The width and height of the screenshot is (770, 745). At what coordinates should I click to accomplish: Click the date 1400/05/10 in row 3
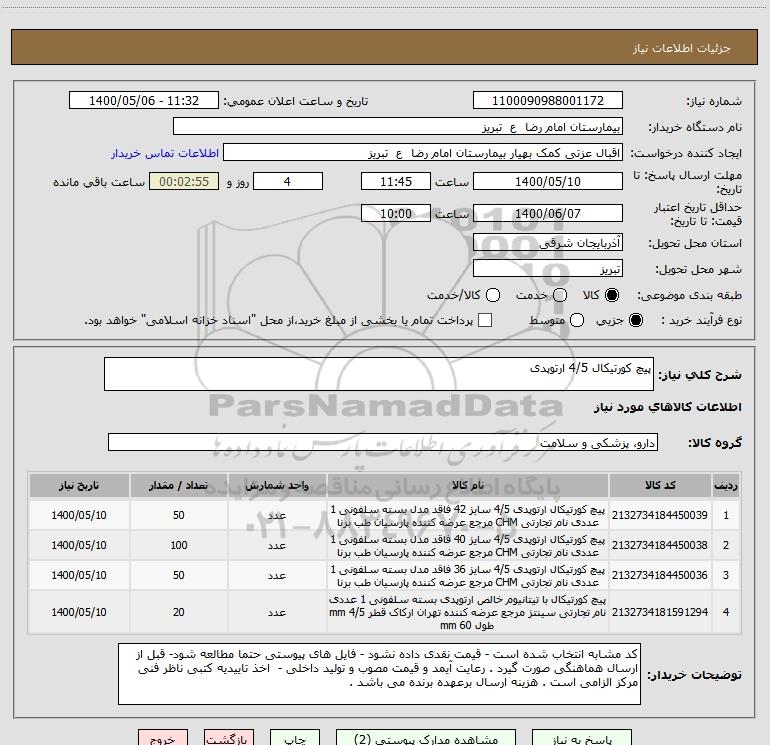(79, 575)
